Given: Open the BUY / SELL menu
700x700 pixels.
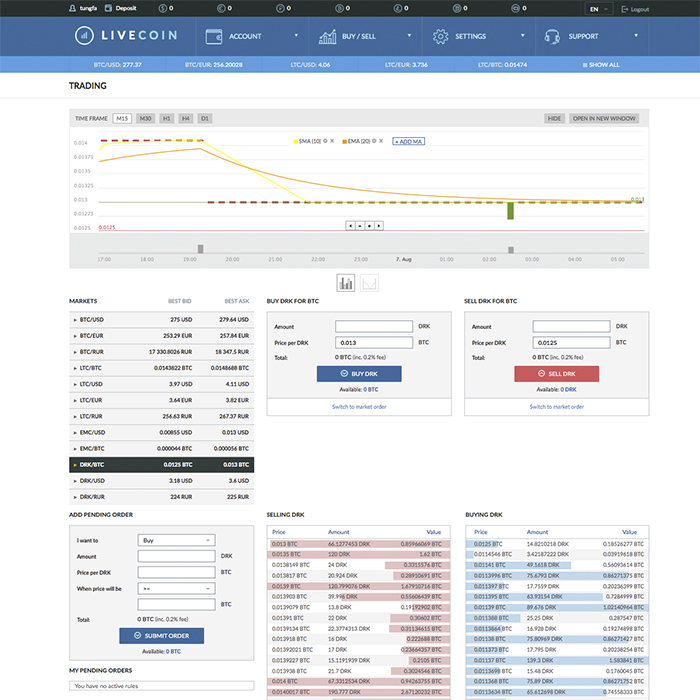Looking at the screenshot, I should pyautogui.click(x=366, y=36).
